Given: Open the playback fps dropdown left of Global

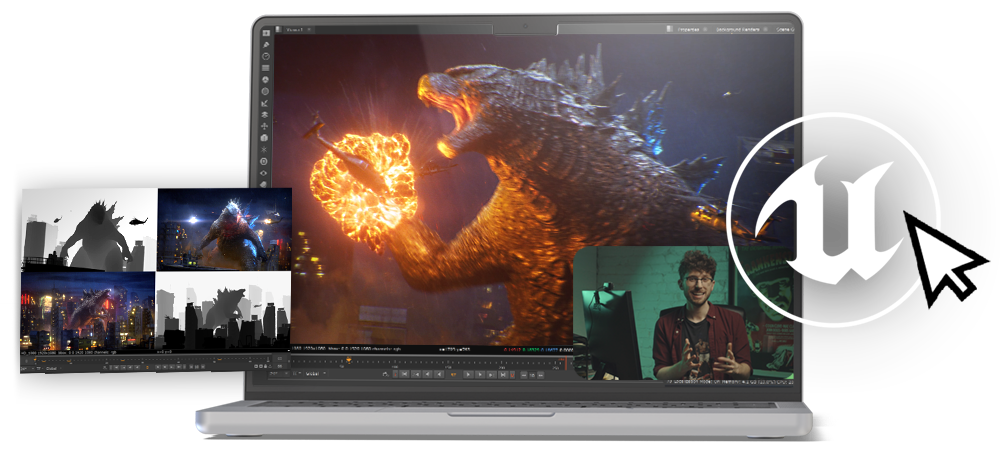Looking at the screenshot, I should (x=279, y=374).
